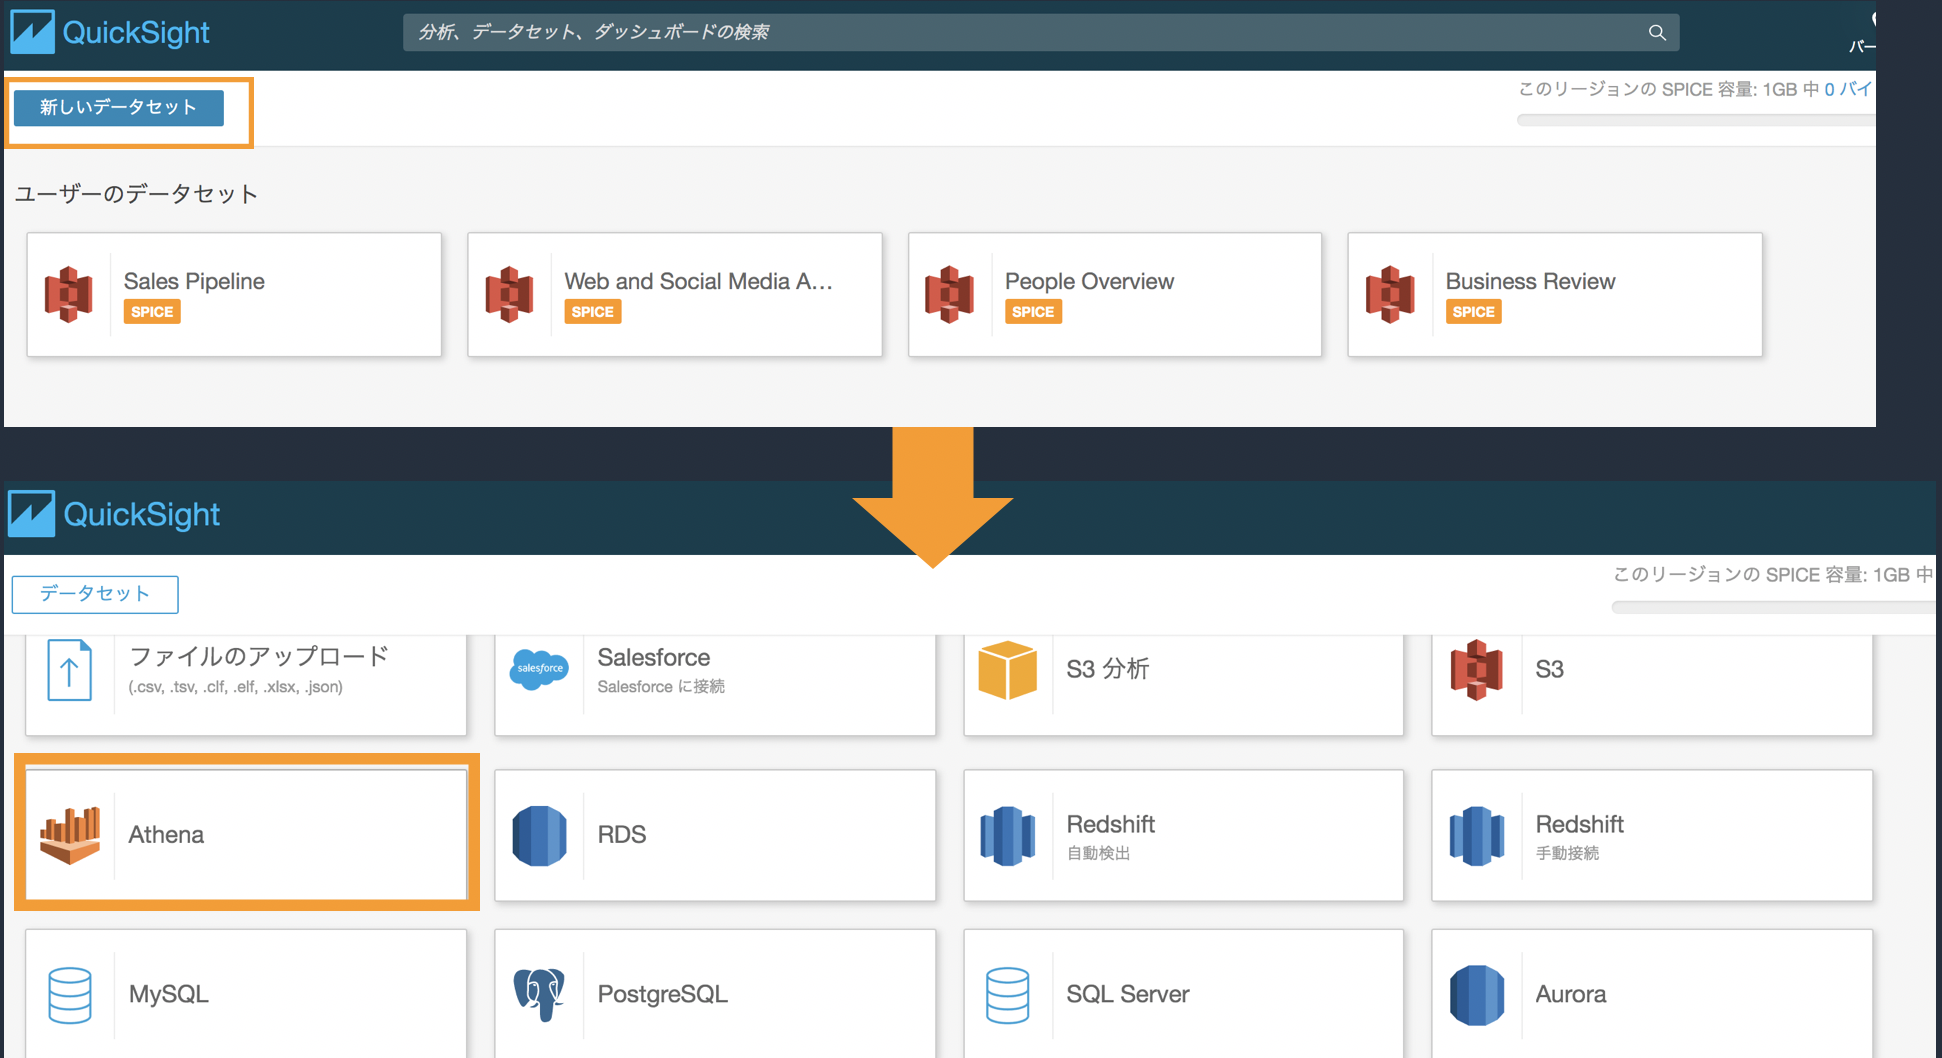This screenshot has width=1942, height=1058.
Task: Select the S3 分析 data source
Action: point(1183,685)
